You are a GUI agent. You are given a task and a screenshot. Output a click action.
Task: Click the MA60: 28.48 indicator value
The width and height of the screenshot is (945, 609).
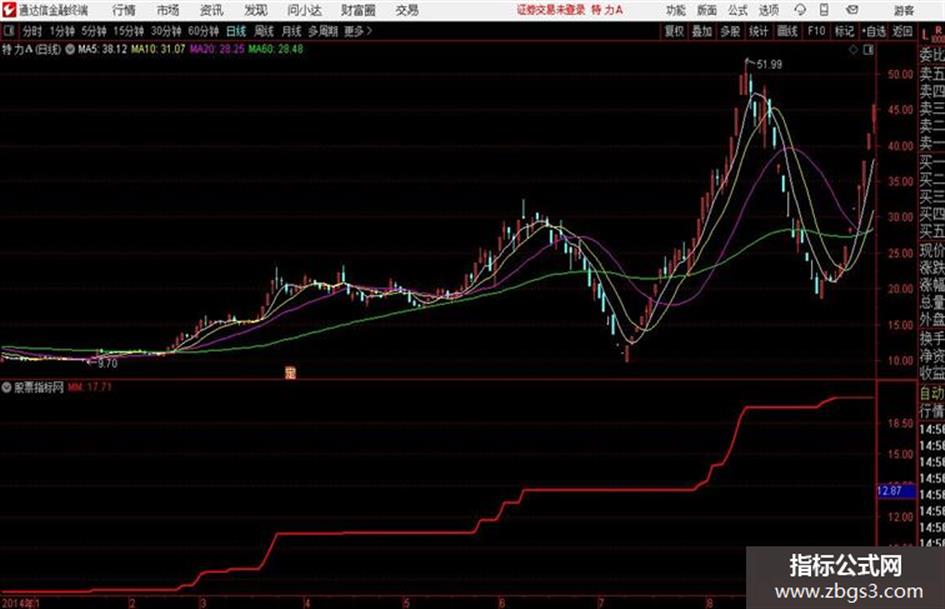pyautogui.click(x=276, y=49)
